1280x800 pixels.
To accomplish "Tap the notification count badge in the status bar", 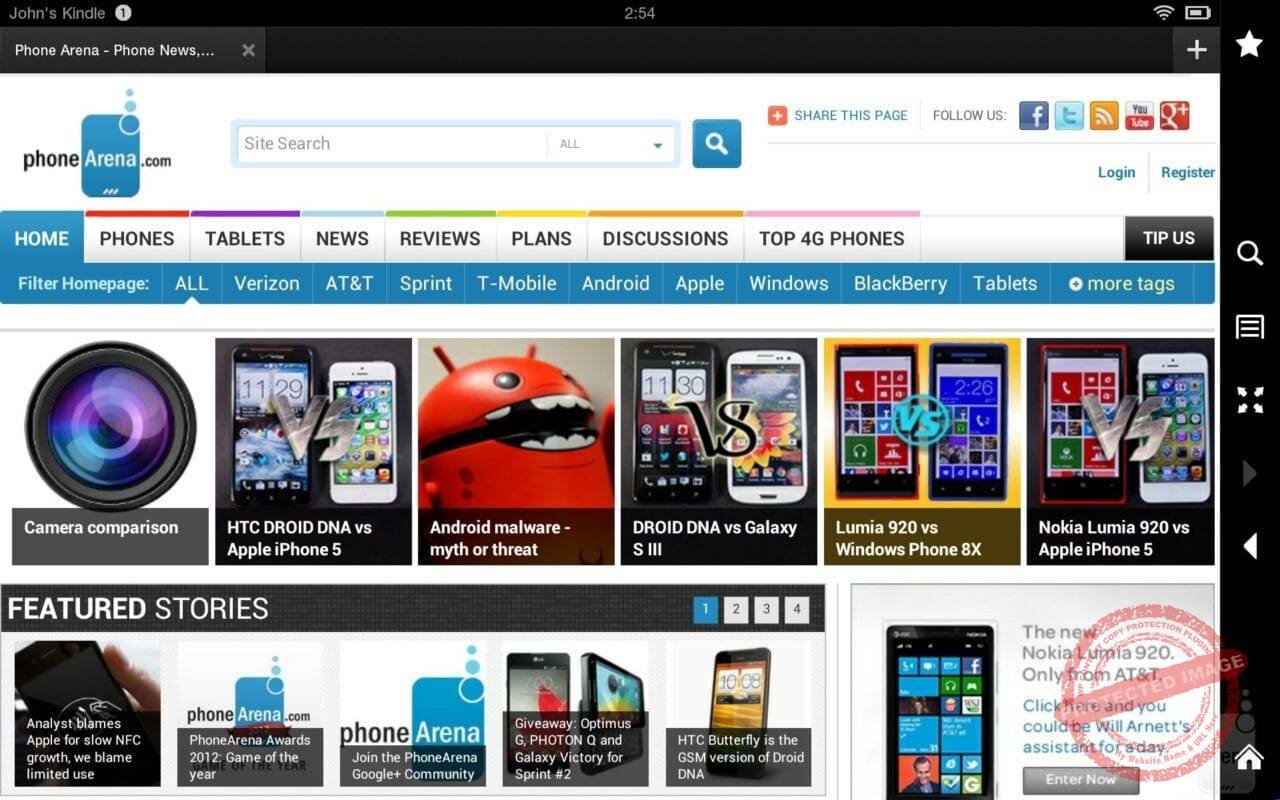I will click(x=123, y=13).
